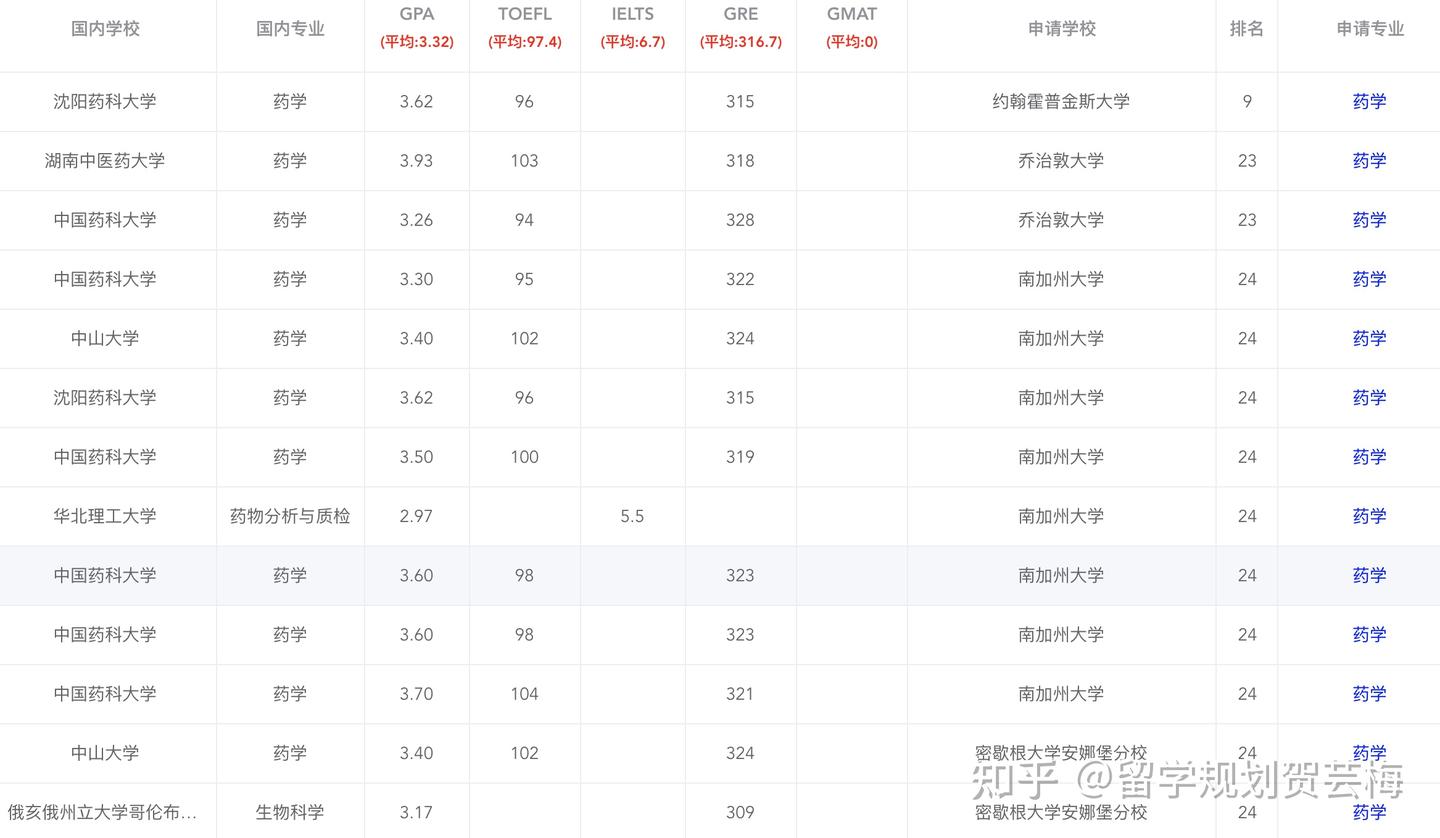Click the 生物科学 major cell
Image resolution: width=1440 pixels, height=838 pixels.
pos(290,812)
